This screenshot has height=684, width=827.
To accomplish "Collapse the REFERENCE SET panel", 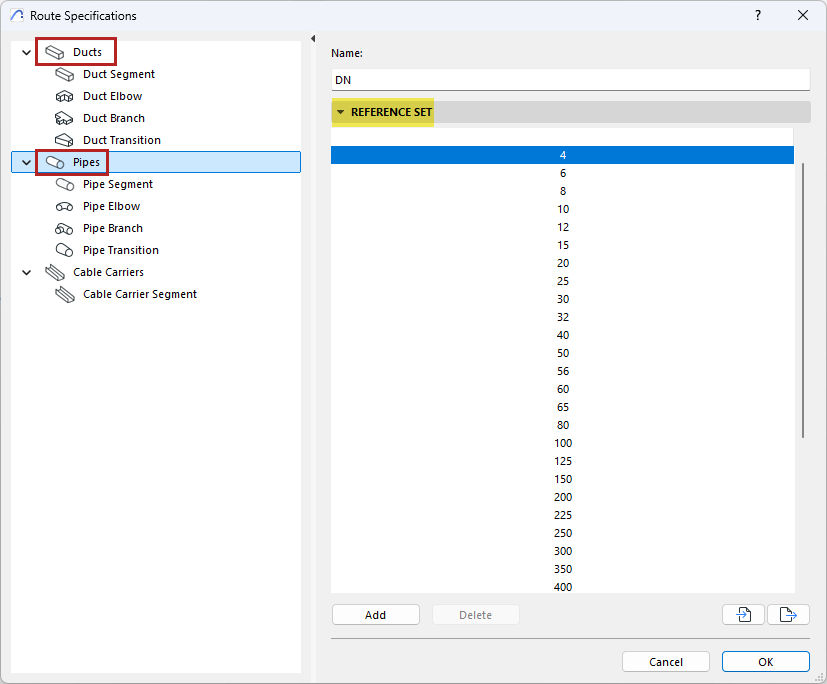I will (341, 112).
